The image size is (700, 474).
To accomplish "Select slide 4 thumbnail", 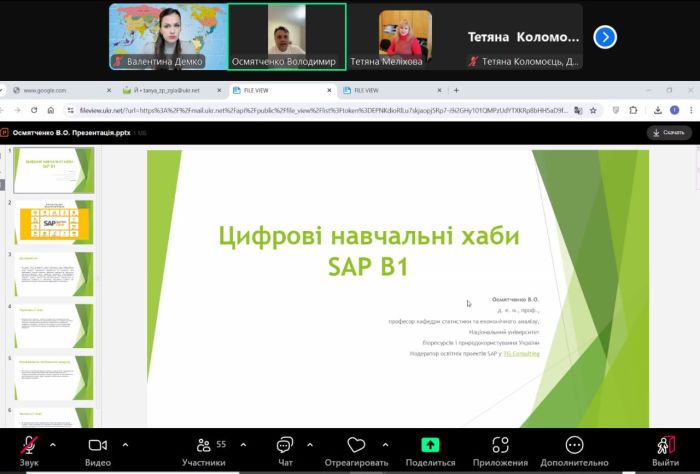I will [54, 326].
